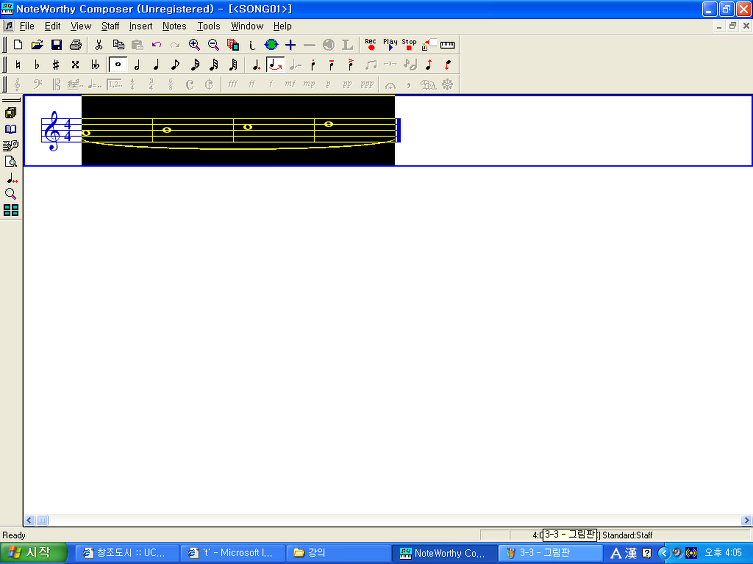Open the File menu
Viewport: 753px width, 564px height.
click(26, 26)
